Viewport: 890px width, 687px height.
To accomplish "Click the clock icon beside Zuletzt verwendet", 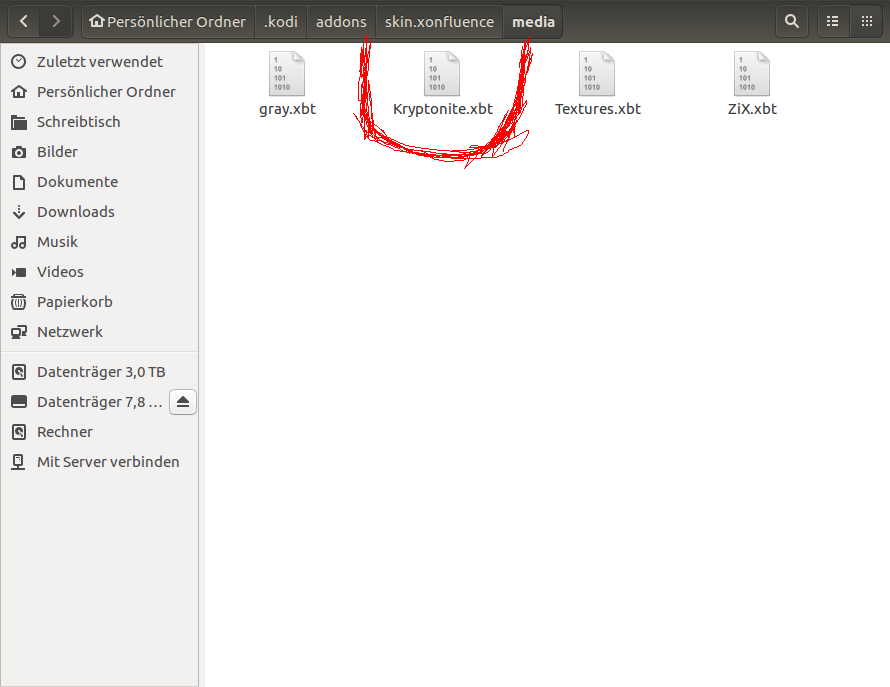I will coord(19,62).
